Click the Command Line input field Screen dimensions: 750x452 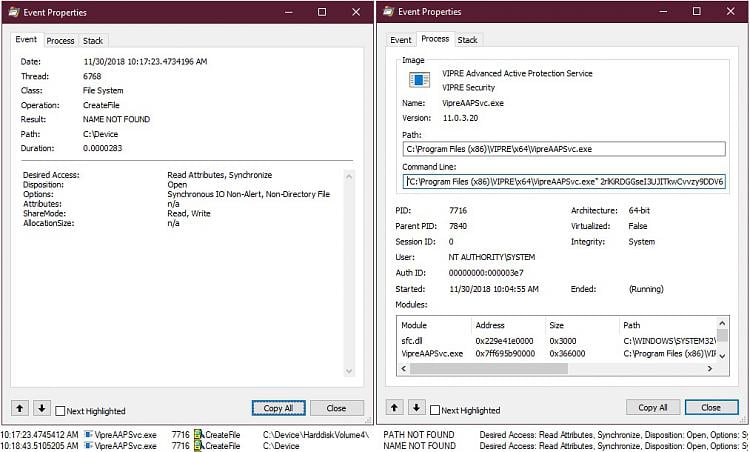tap(563, 181)
